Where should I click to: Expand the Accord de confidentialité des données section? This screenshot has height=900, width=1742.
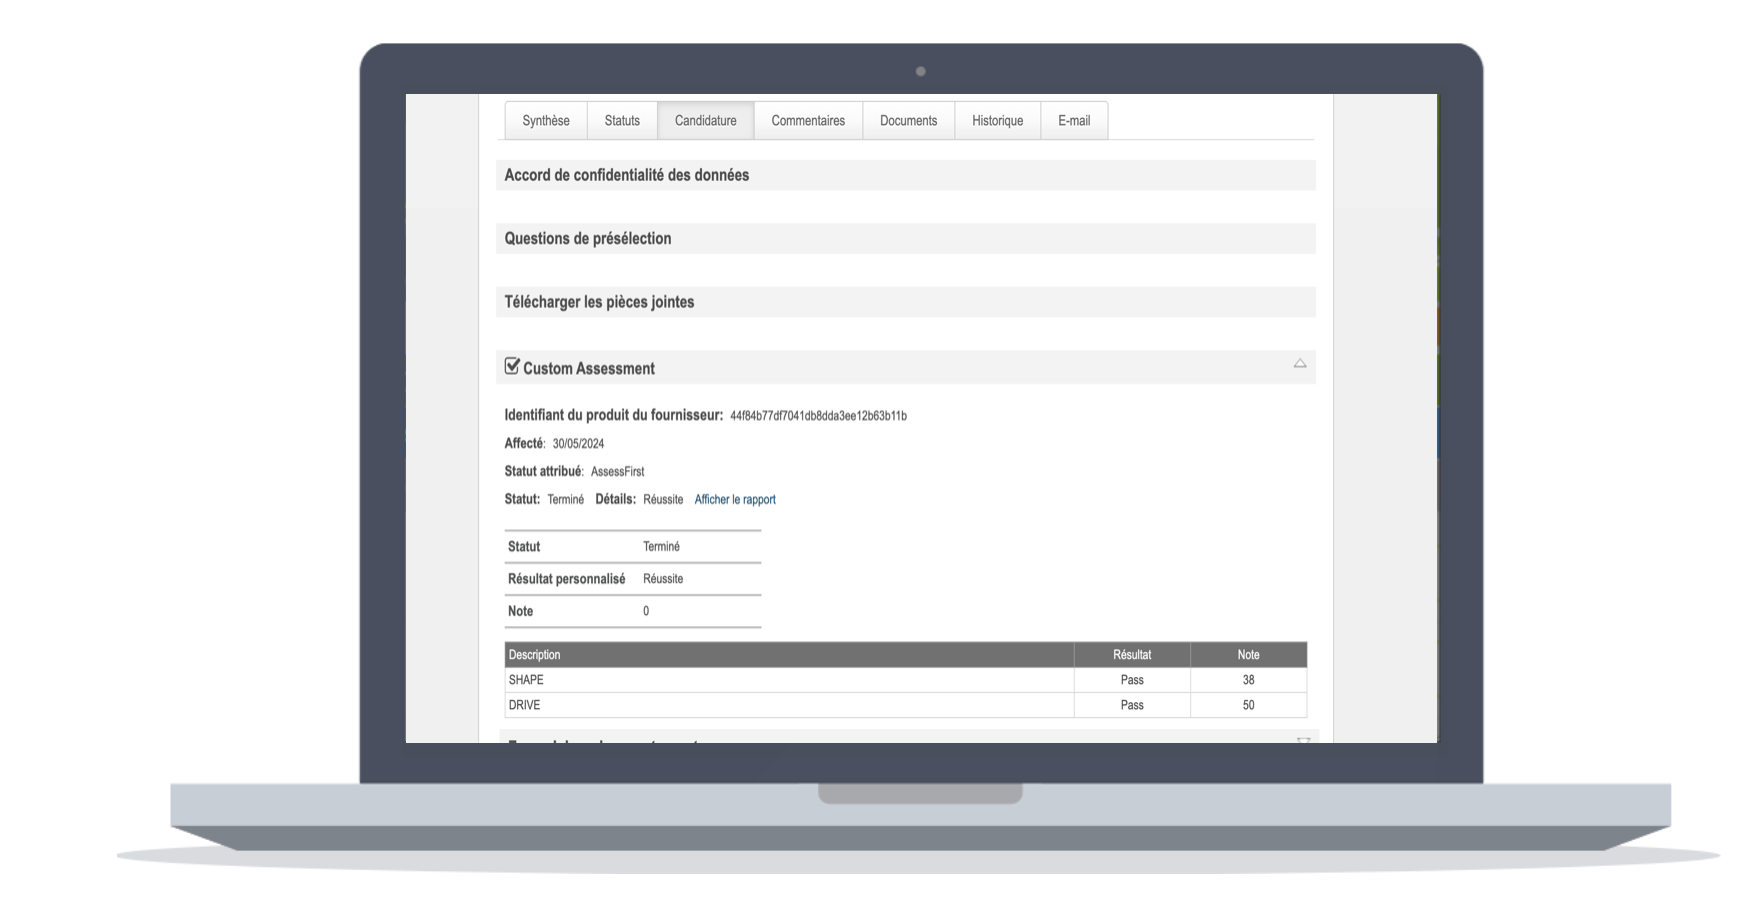(x=626, y=175)
